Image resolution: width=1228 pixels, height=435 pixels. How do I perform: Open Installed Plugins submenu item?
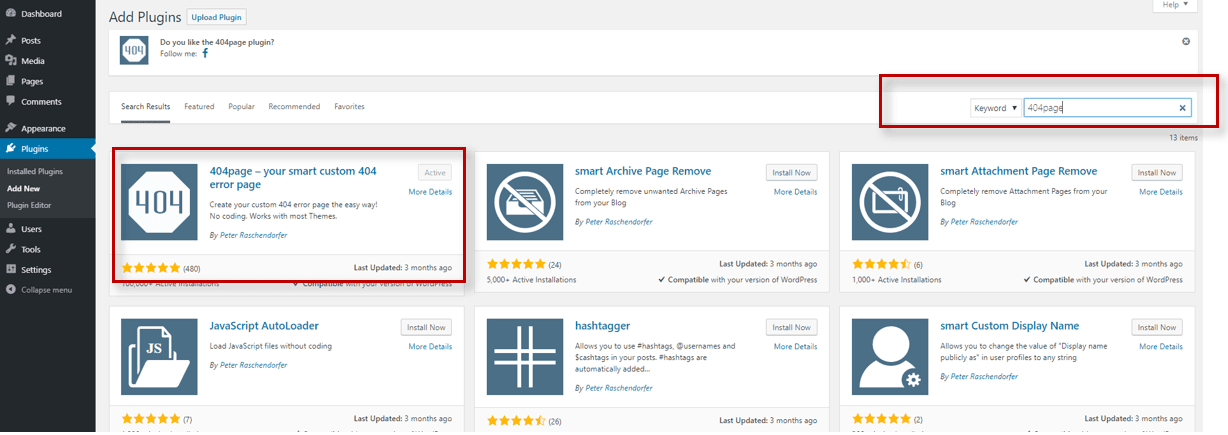[35, 172]
